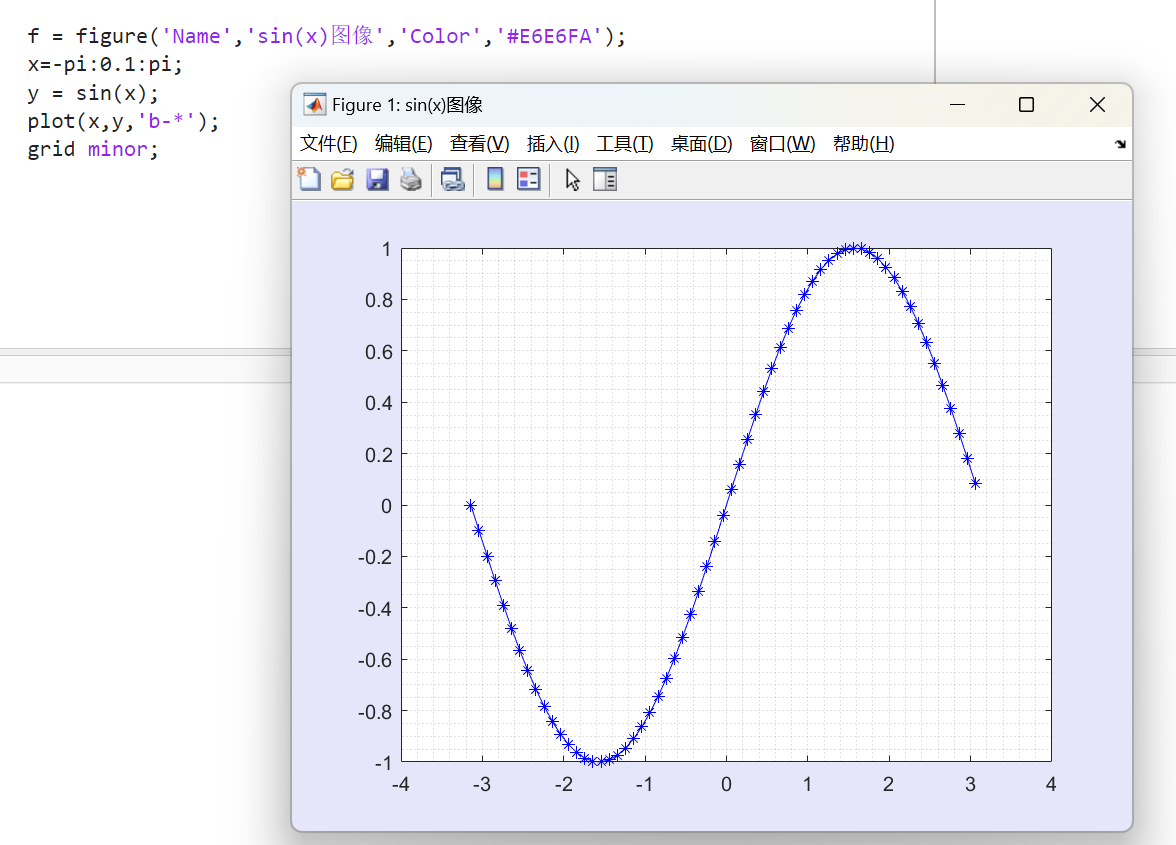
Task: Print the figure with the printer icon
Action: coord(411,179)
